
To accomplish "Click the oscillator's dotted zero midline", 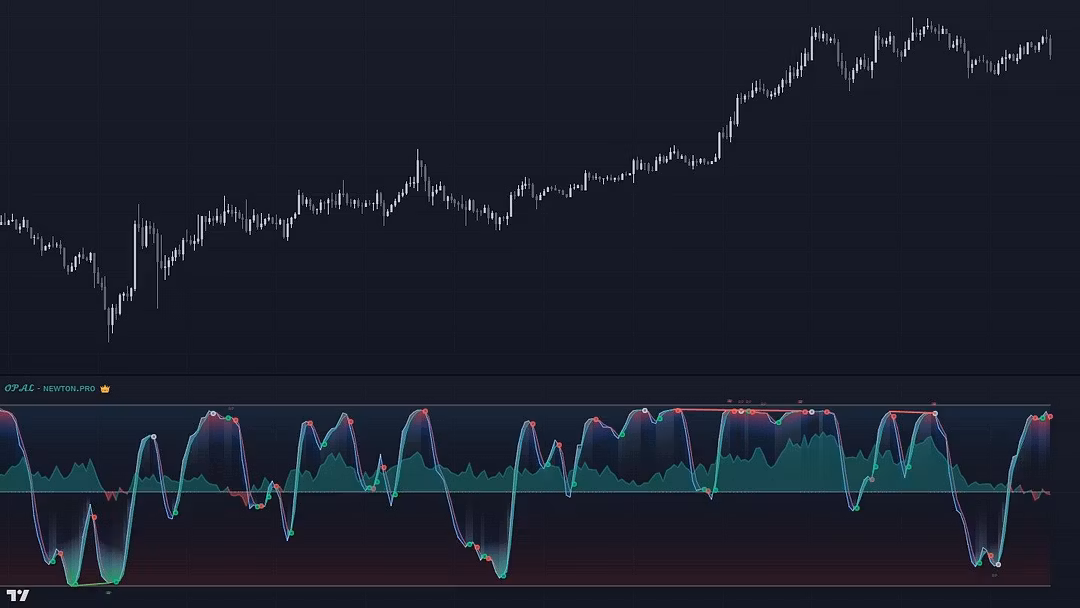I will coord(540,492).
